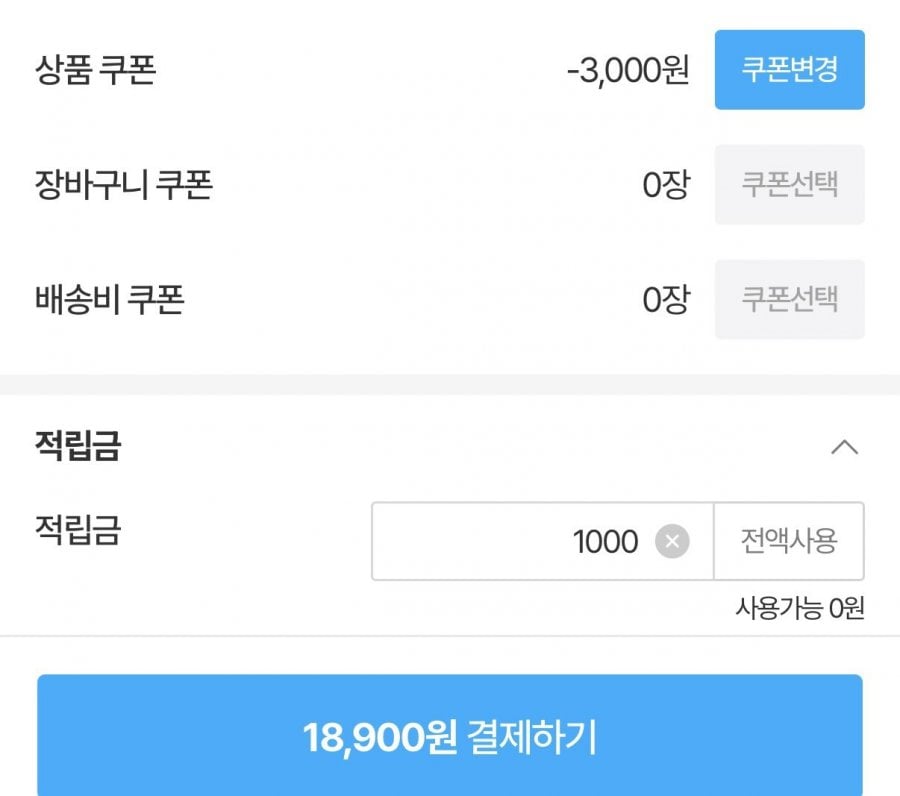This screenshot has width=900, height=796.
Task: Apply all points with 전액사용
Action: coord(789,541)
